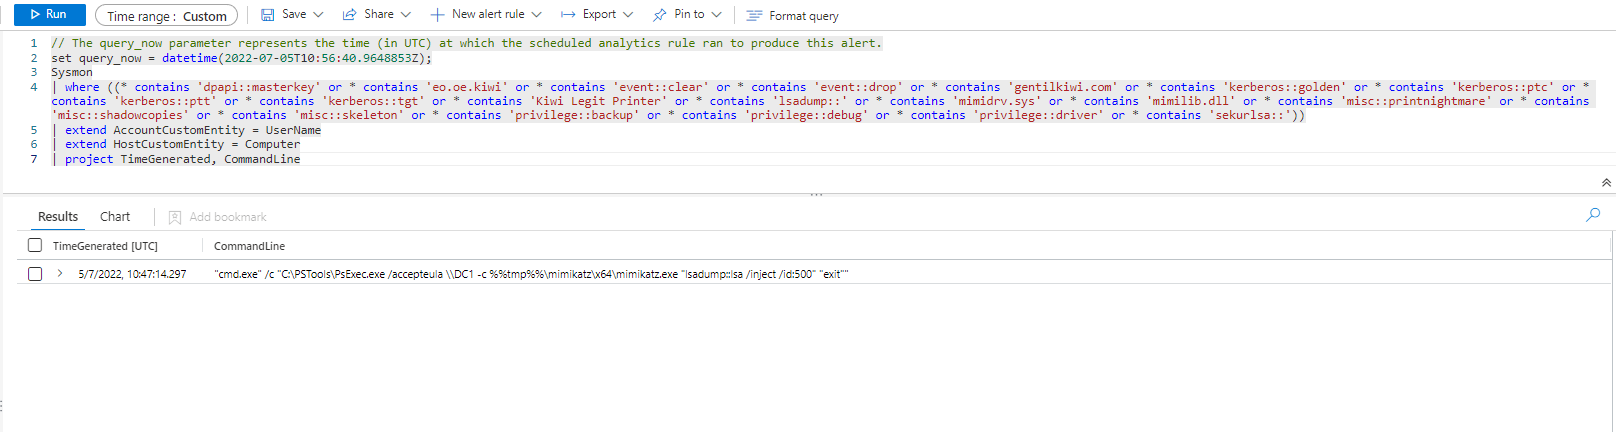Expand the 5/7/2022 result row

(x=60, y=274)
